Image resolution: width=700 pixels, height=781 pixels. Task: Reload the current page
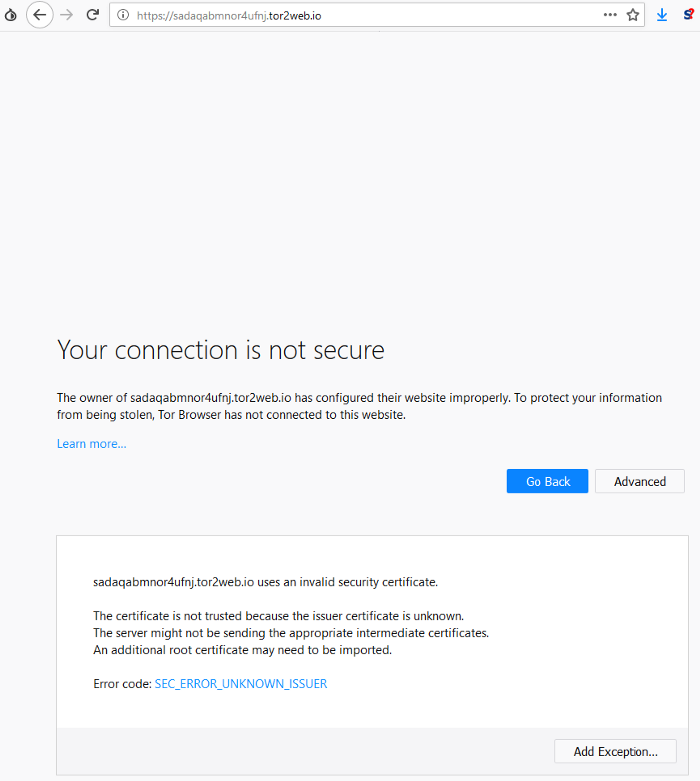93,15
